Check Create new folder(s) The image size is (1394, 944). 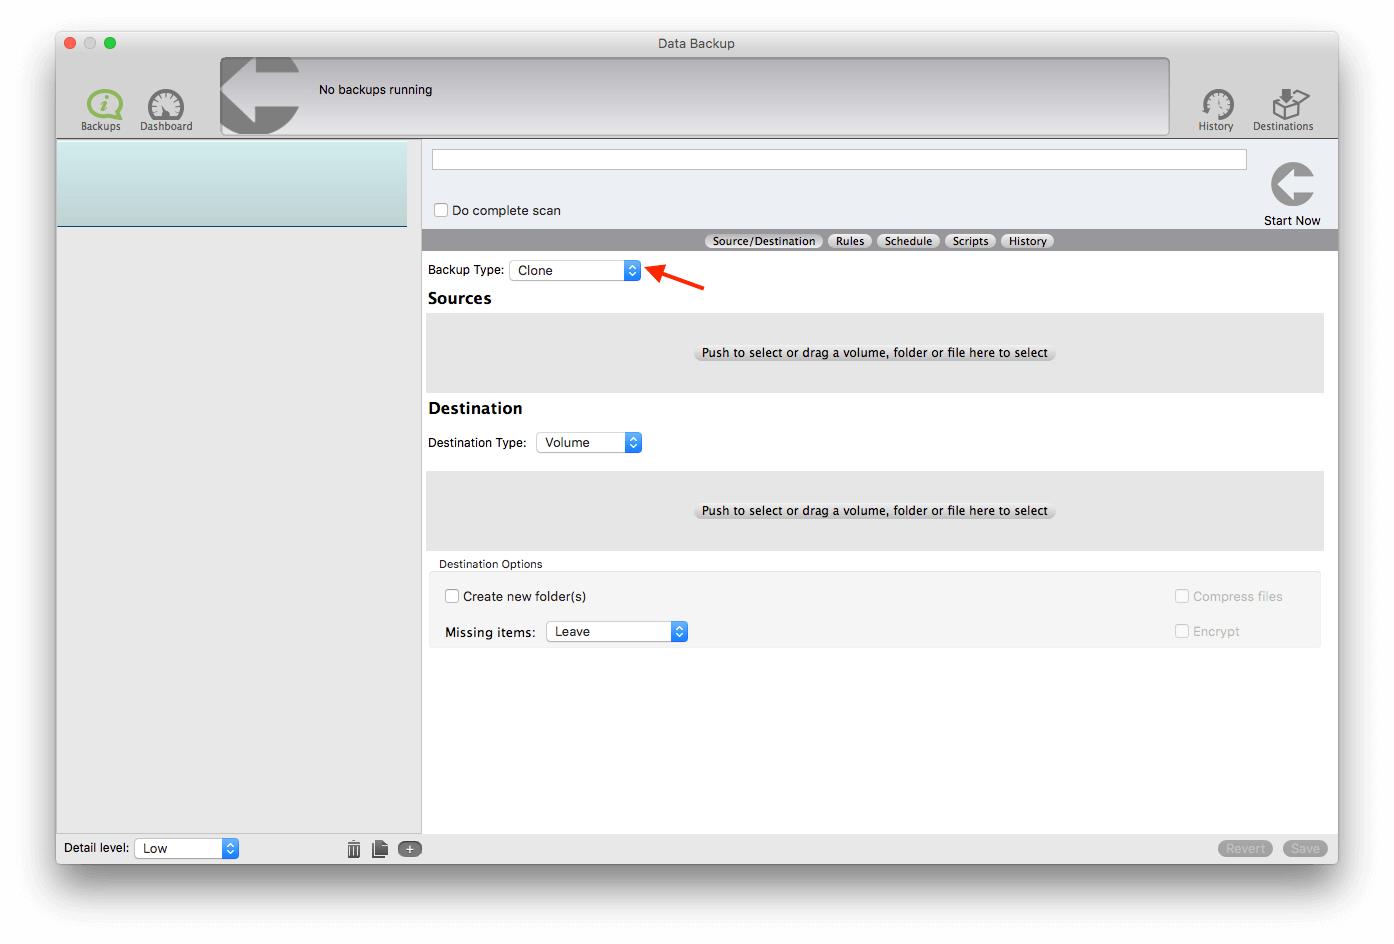452,595
